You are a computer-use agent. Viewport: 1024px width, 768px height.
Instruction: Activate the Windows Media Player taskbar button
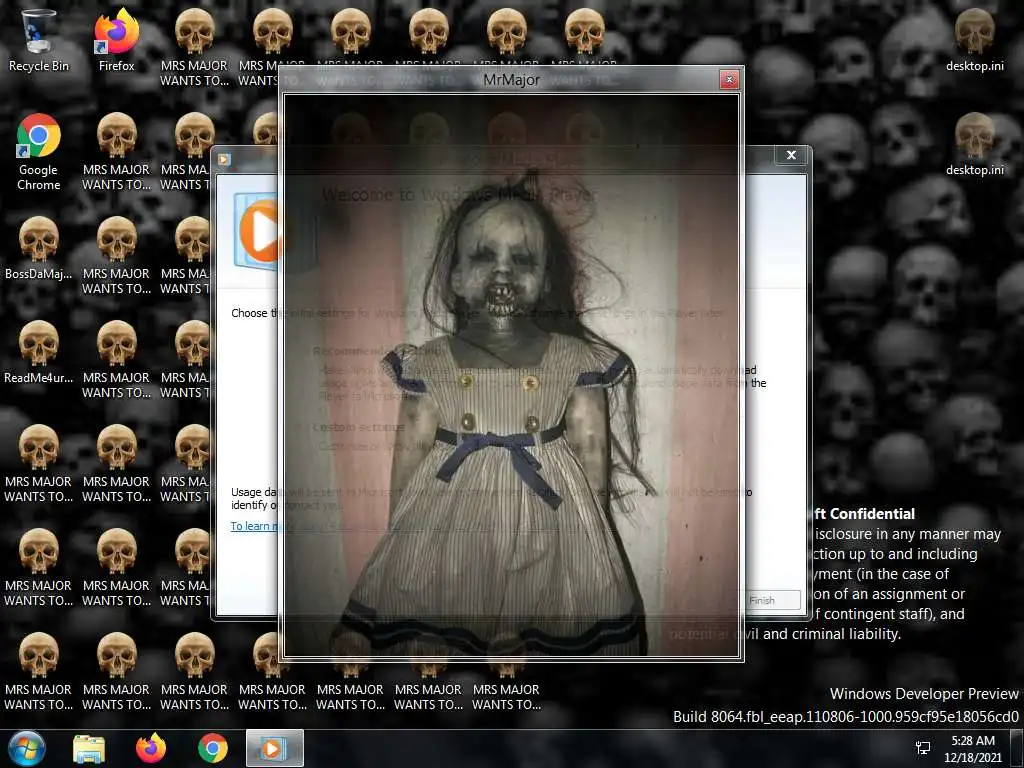point(274,748)
